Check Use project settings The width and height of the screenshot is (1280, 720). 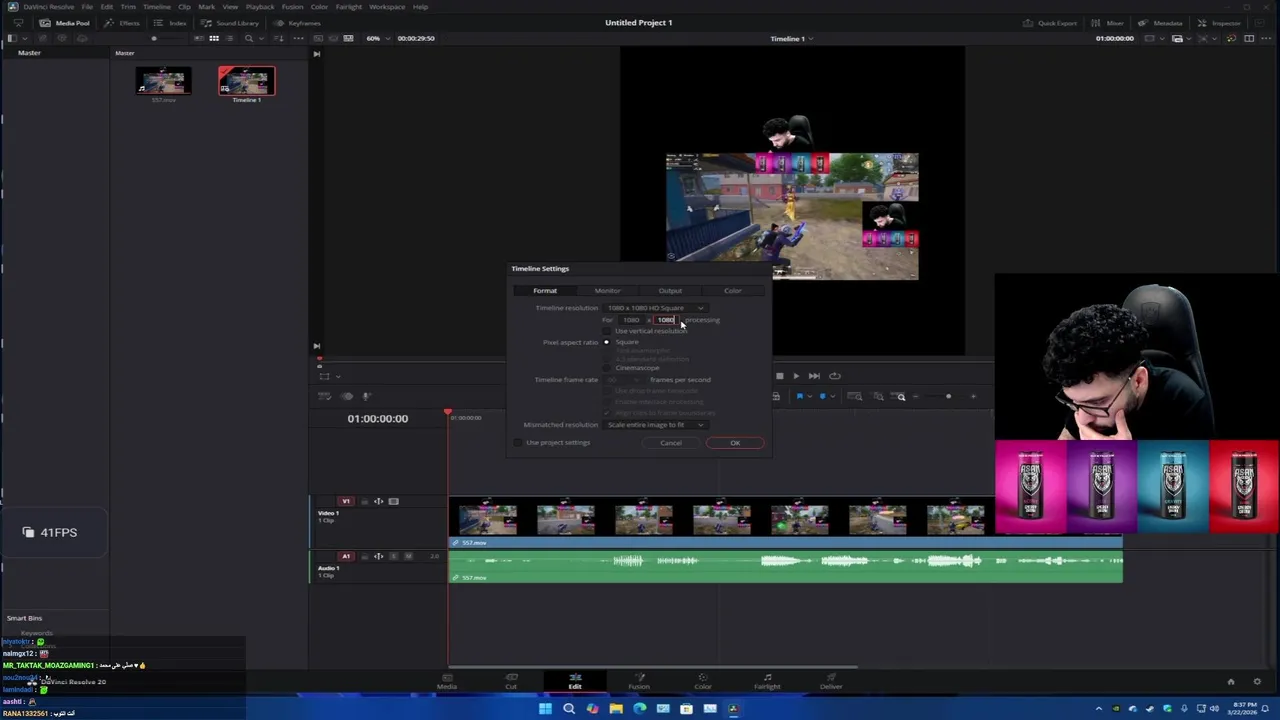(518, 443)
